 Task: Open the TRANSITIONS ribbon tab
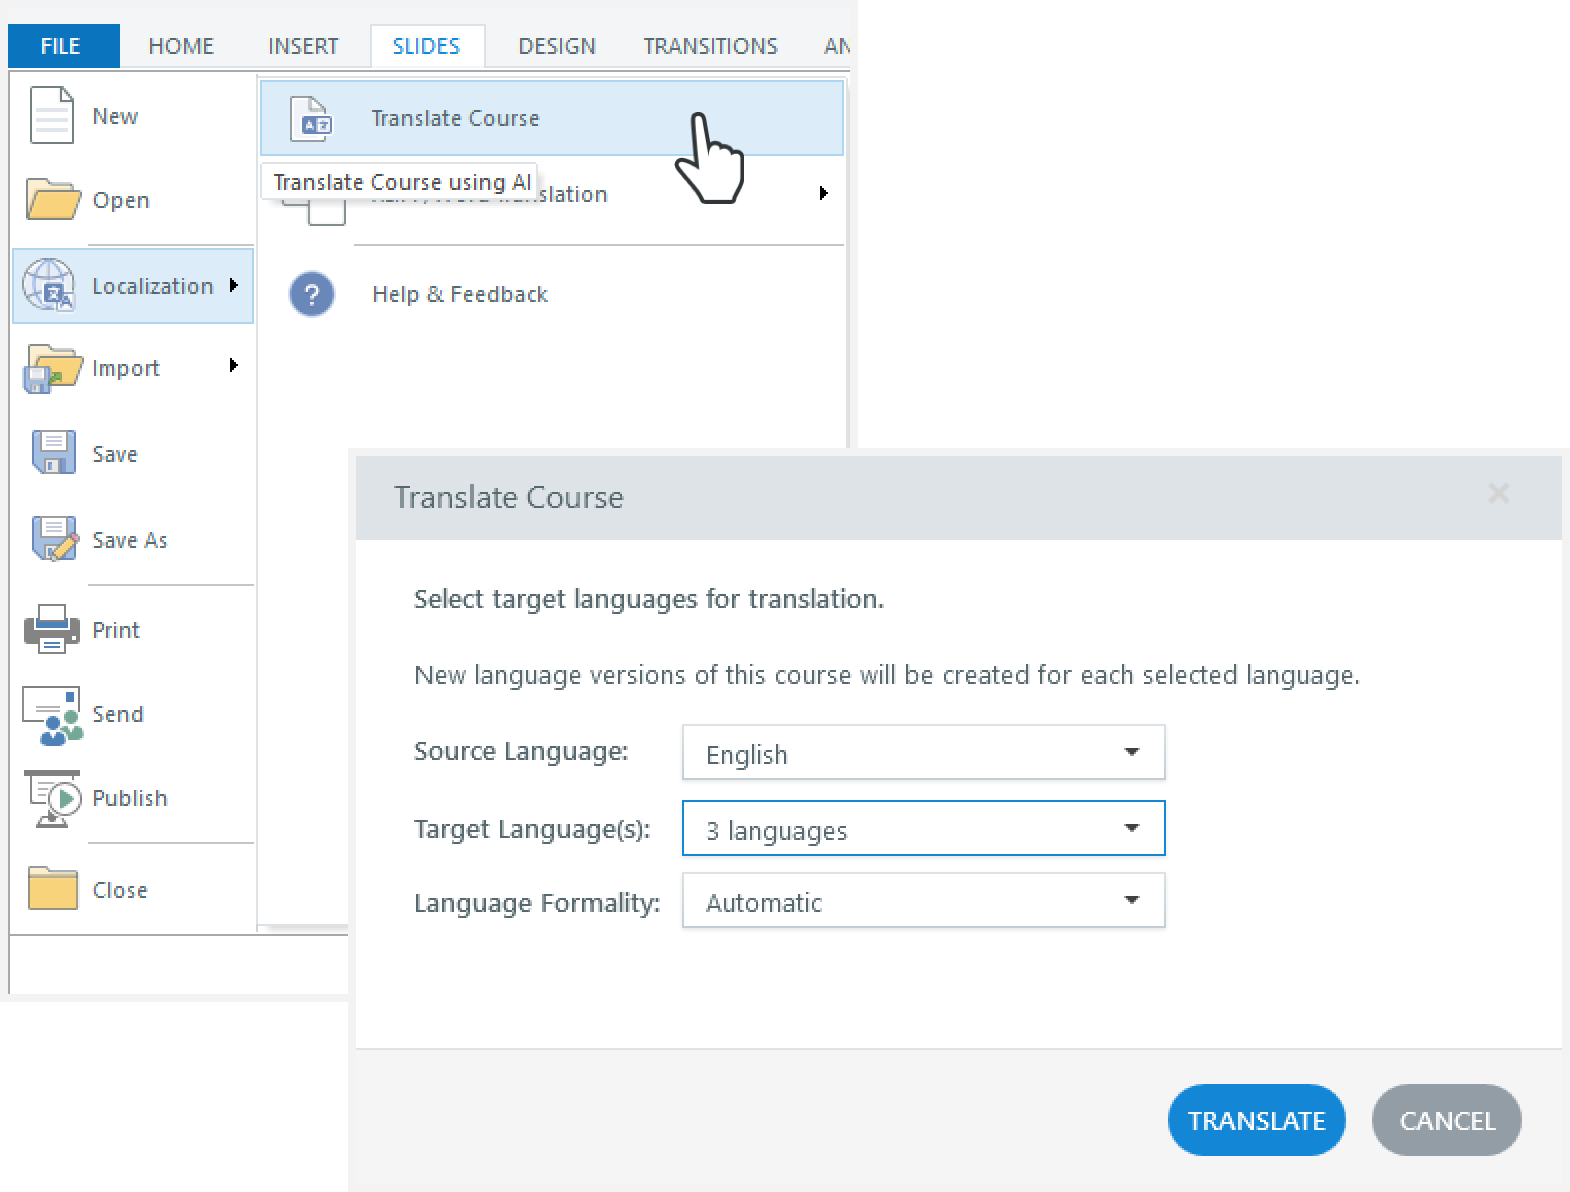point(710,46)
